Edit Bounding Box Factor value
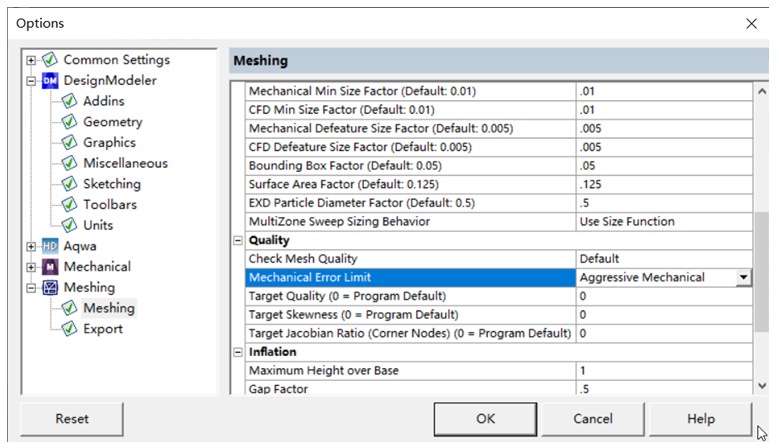 [x=664, y=166]
